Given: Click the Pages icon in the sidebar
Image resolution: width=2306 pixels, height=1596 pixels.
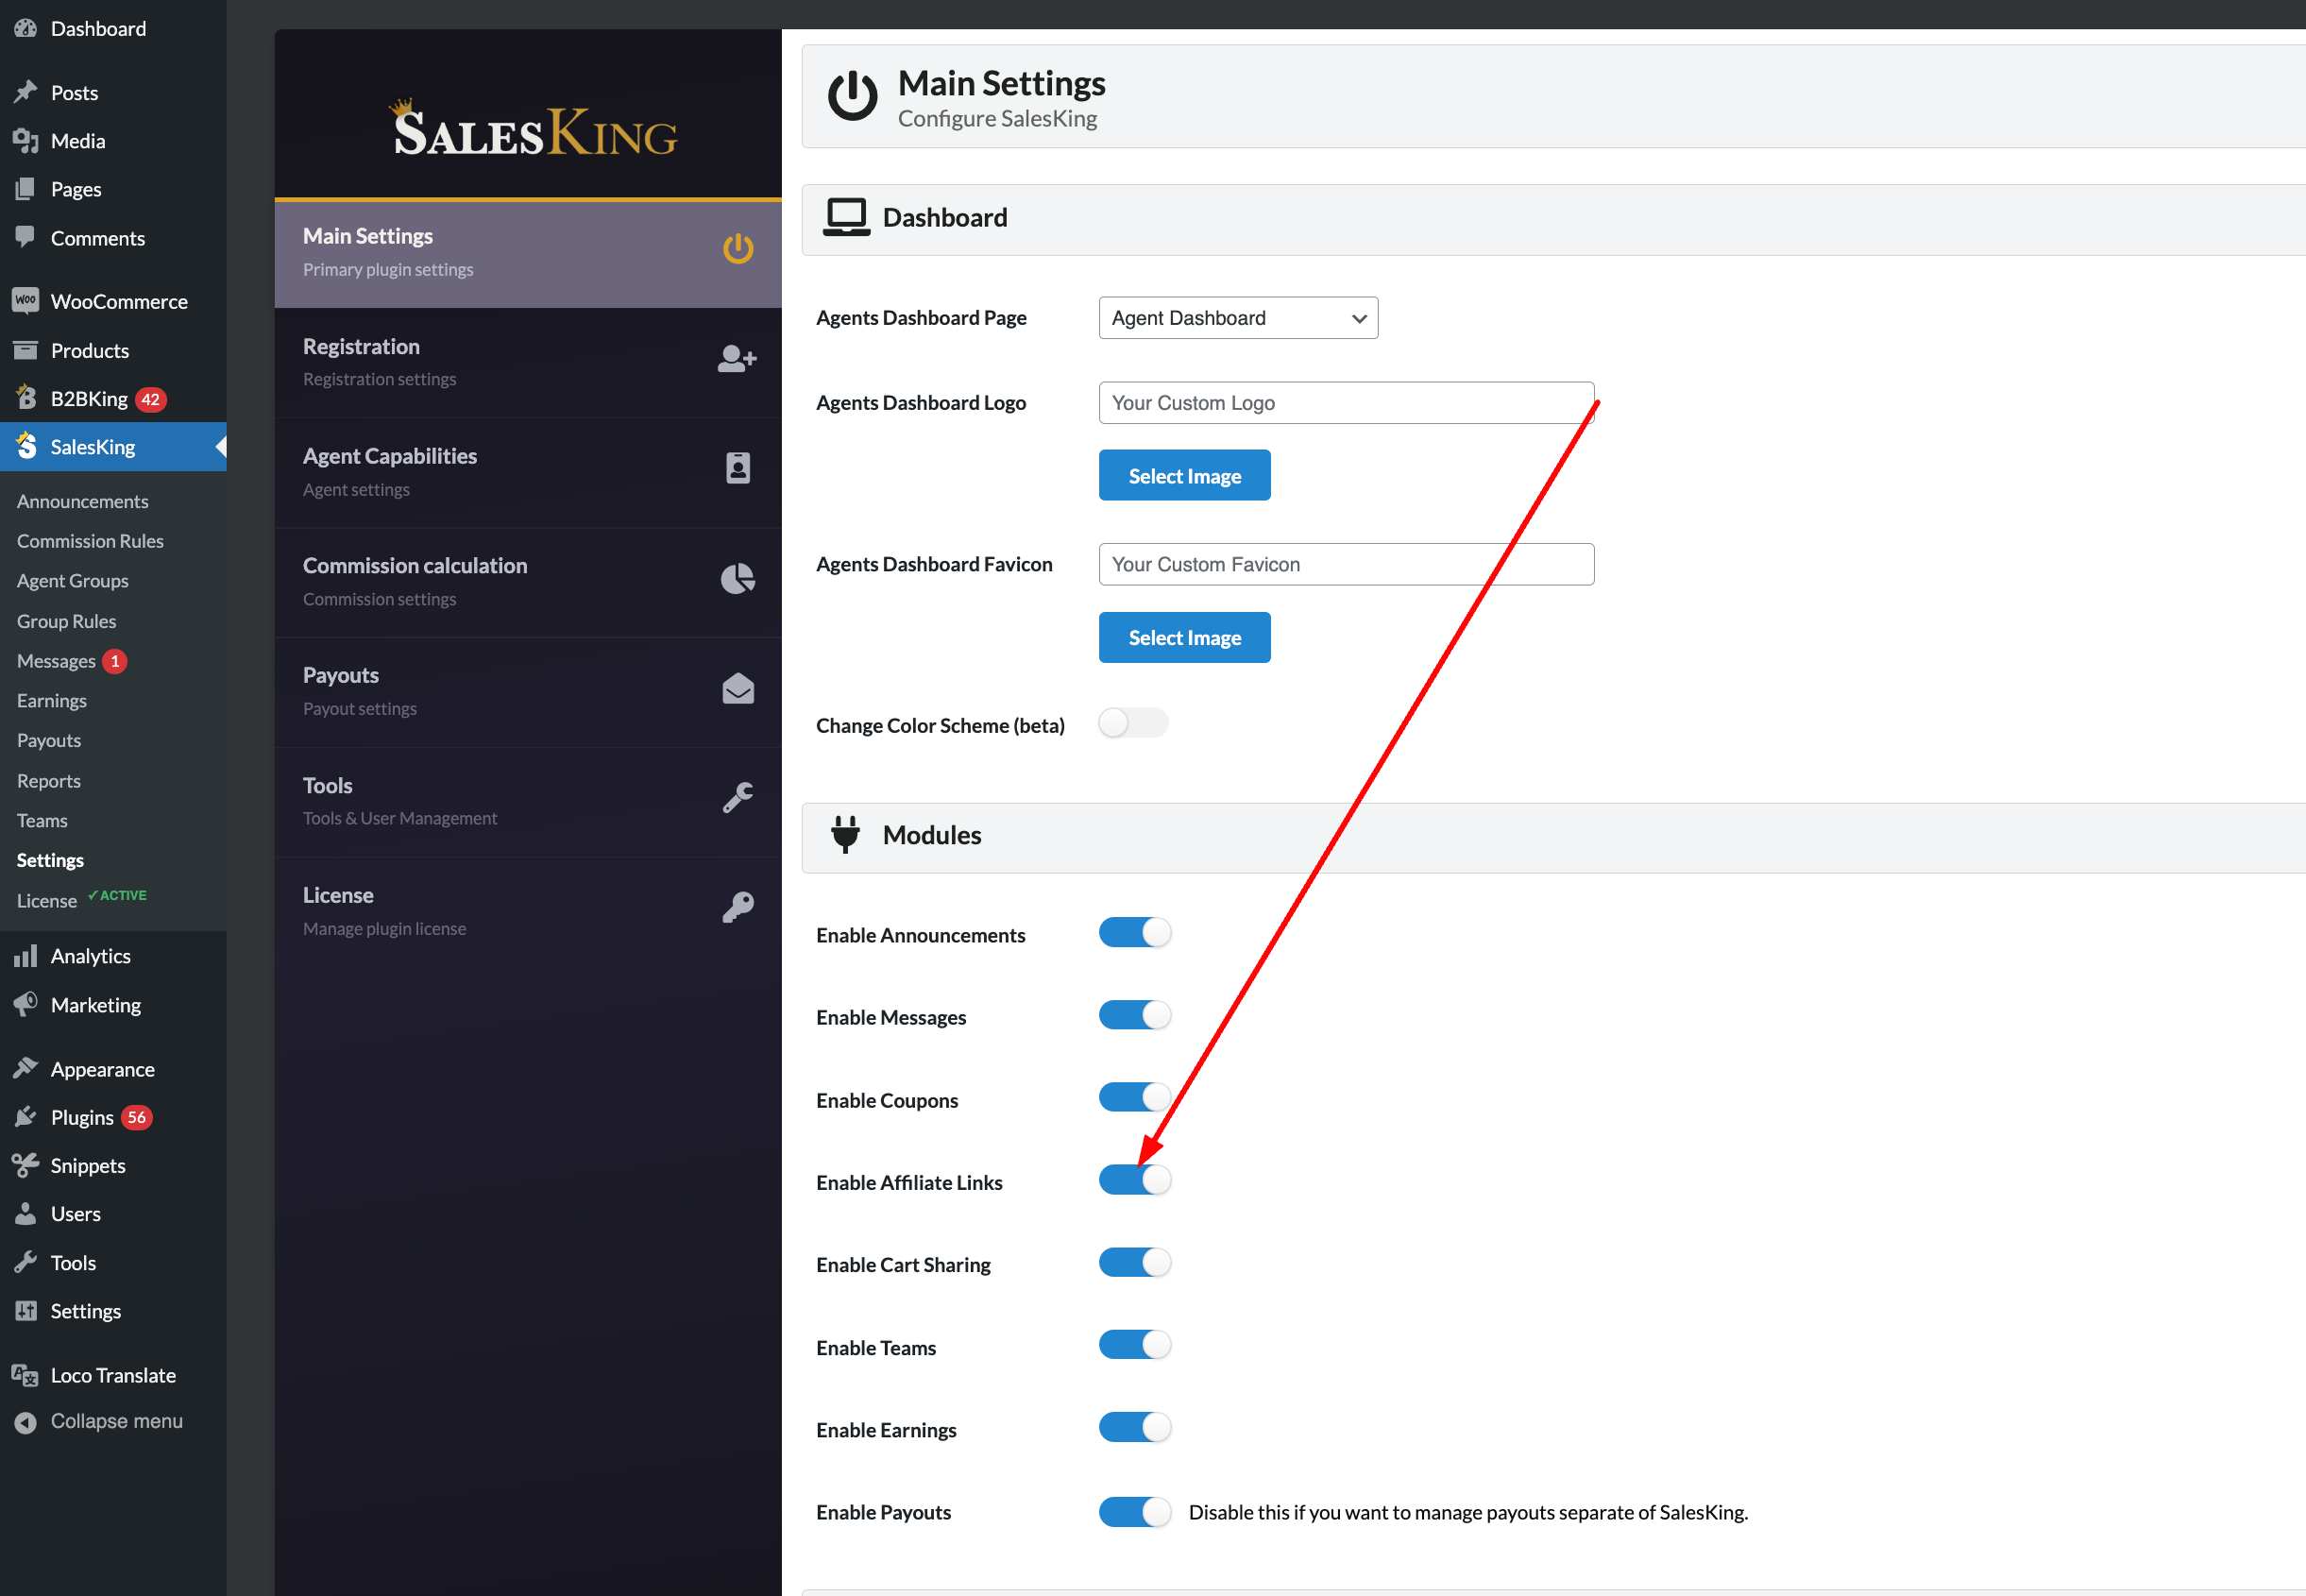Looking at the screenshot, I should pyautogui.click(x=25, y=189).
